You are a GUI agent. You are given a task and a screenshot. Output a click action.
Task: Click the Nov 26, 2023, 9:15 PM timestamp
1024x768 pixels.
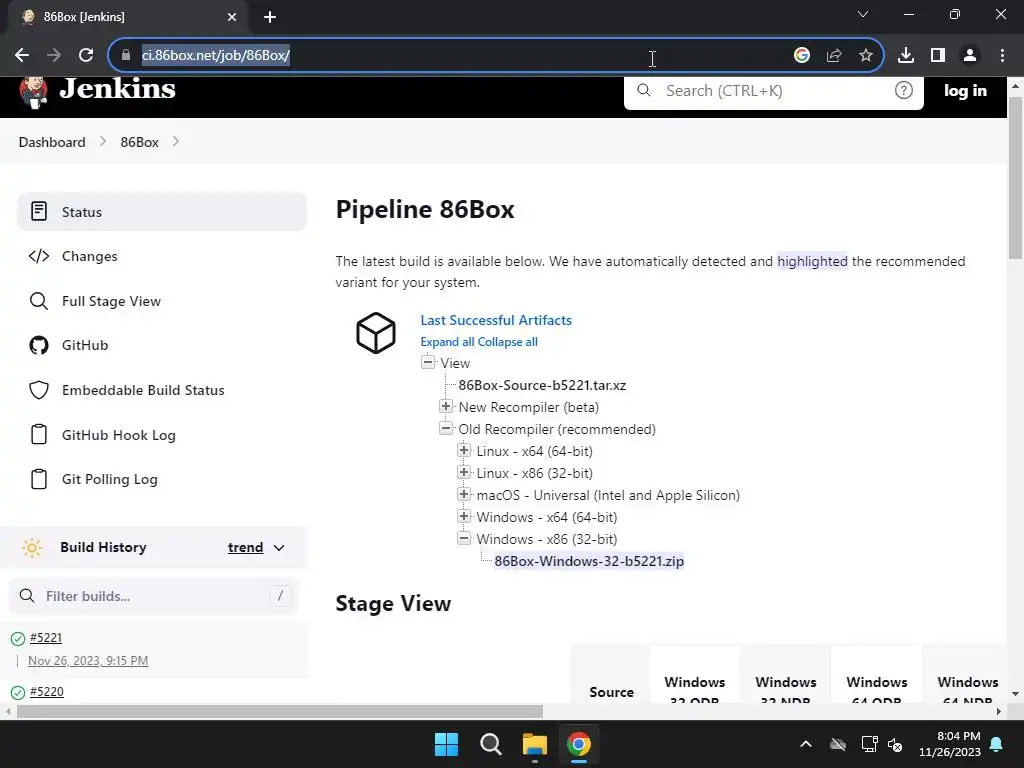coord(88,660)
